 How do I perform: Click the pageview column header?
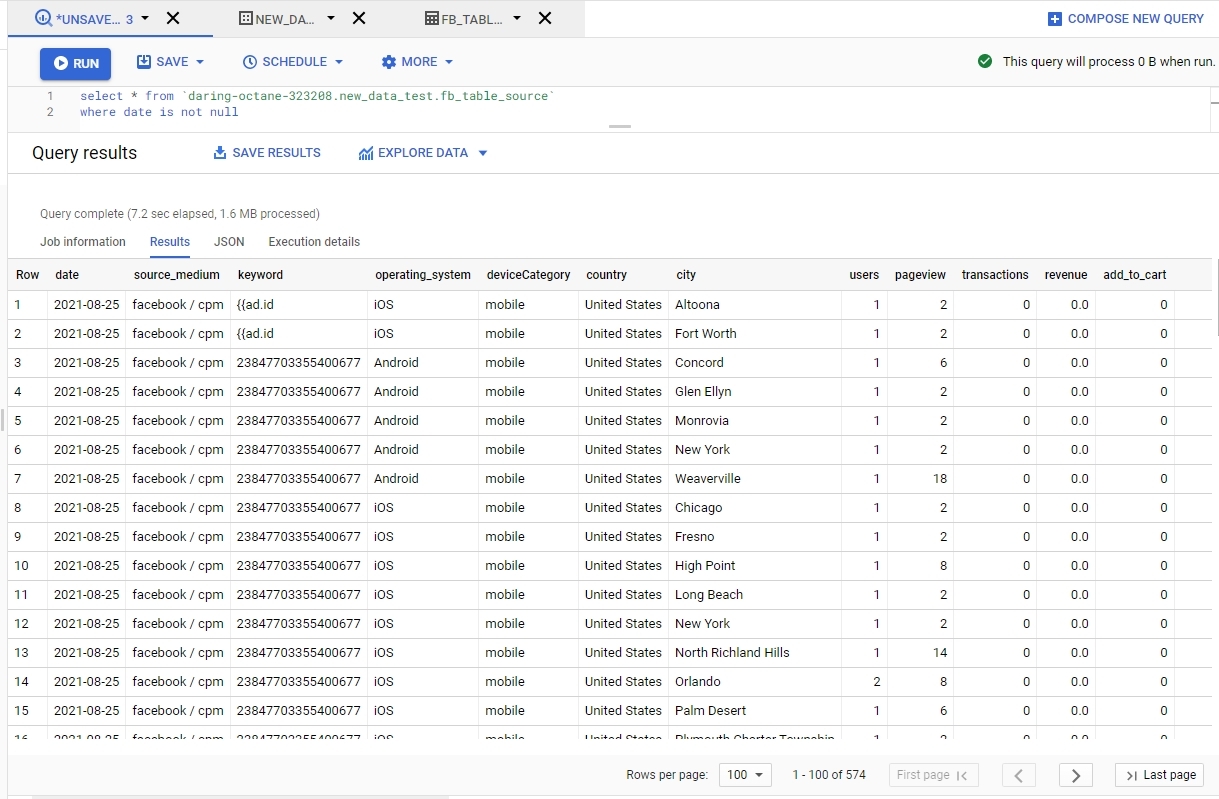click(920, 275)
